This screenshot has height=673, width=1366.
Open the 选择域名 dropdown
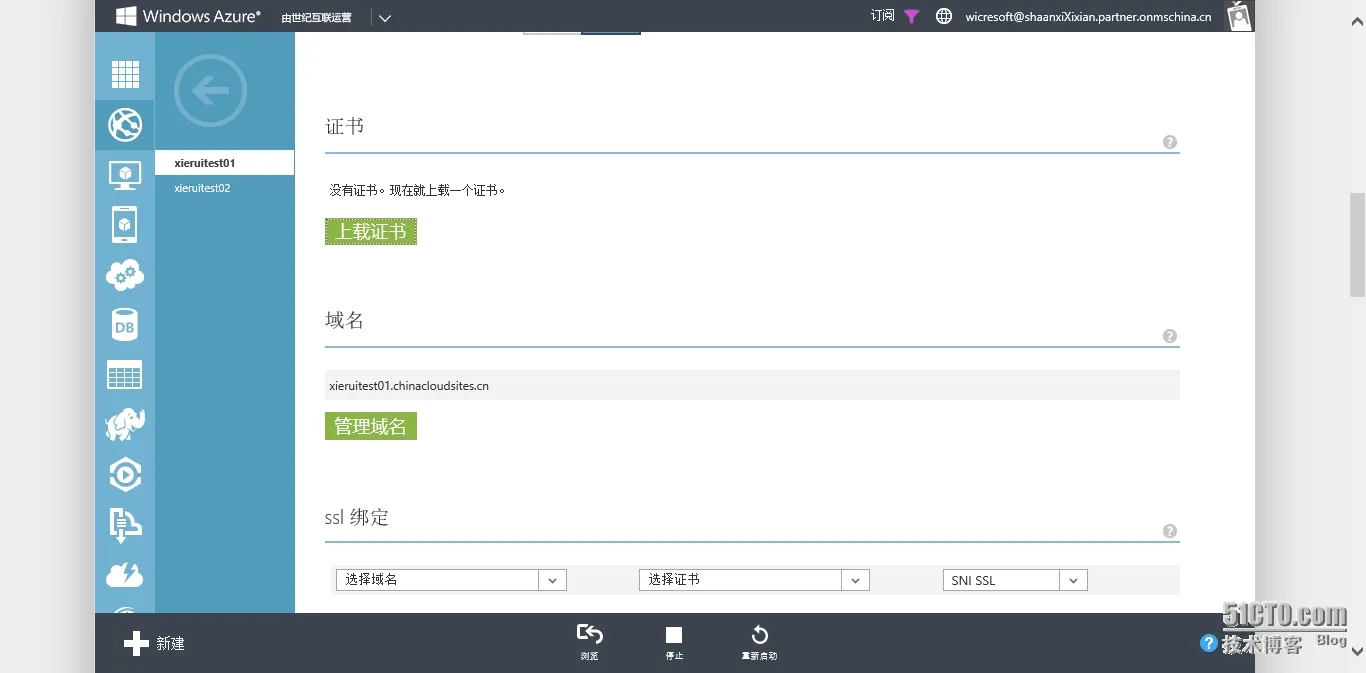451,580
